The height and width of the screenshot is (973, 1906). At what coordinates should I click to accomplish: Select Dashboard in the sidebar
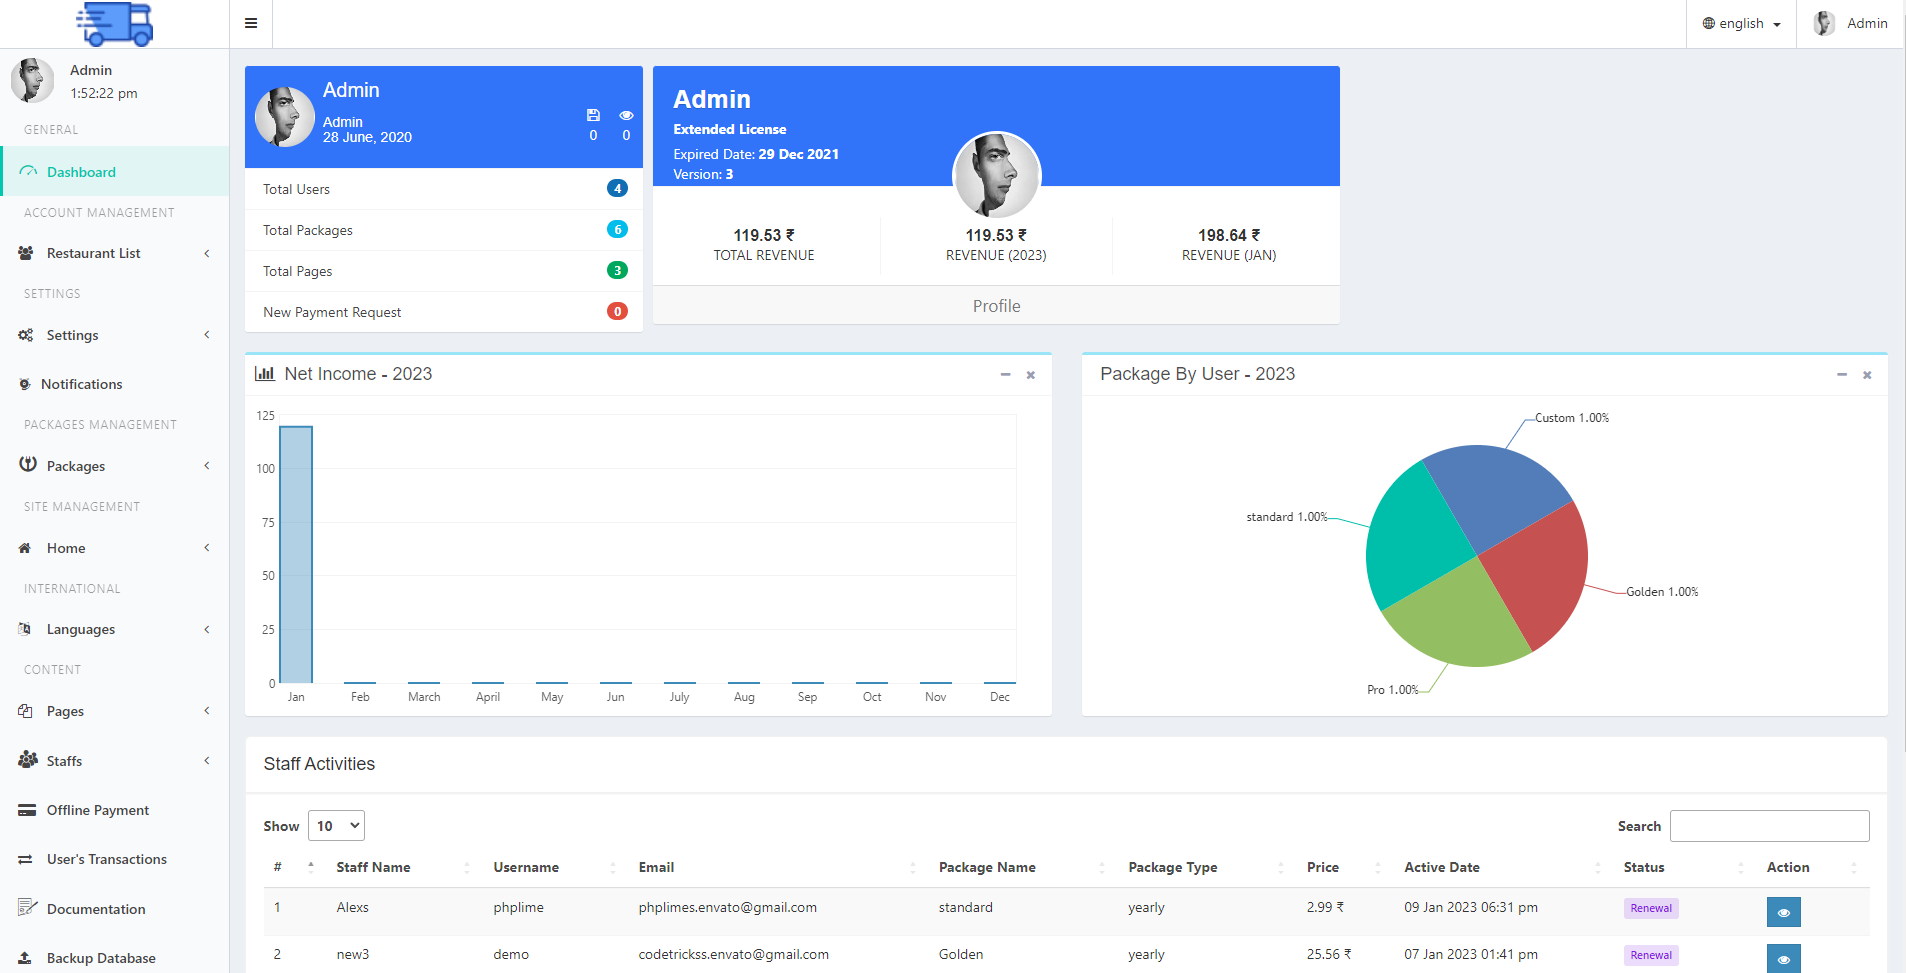coord(81,172)
